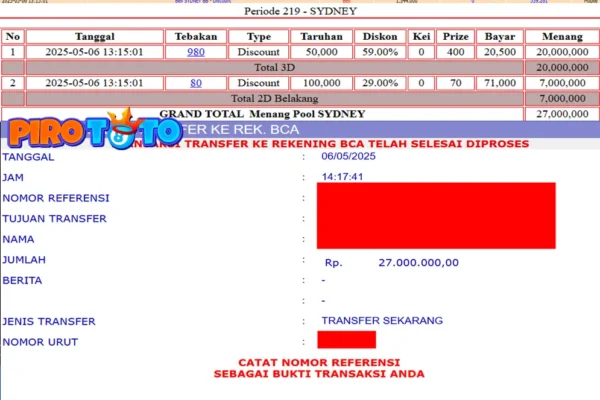Select the 14:17:41 time value

point(342,176)
